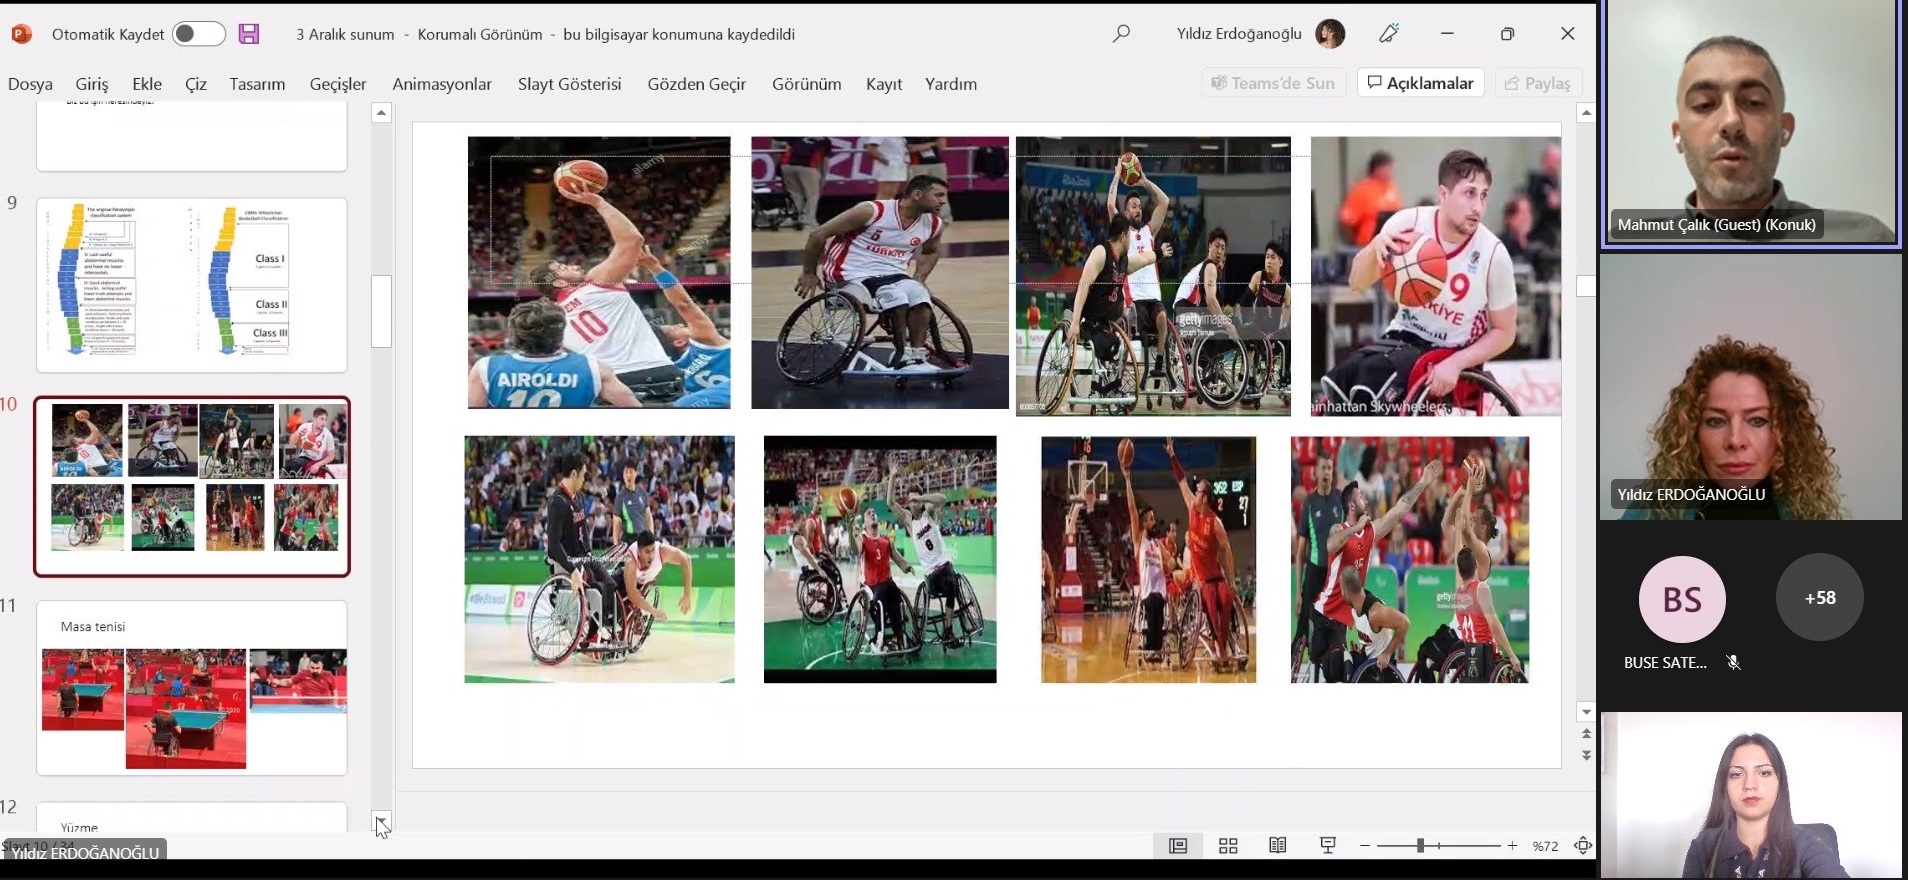1908x880 pixels.
Task: Click the pen icon beside the account avatar
Action: (1389, 34)
